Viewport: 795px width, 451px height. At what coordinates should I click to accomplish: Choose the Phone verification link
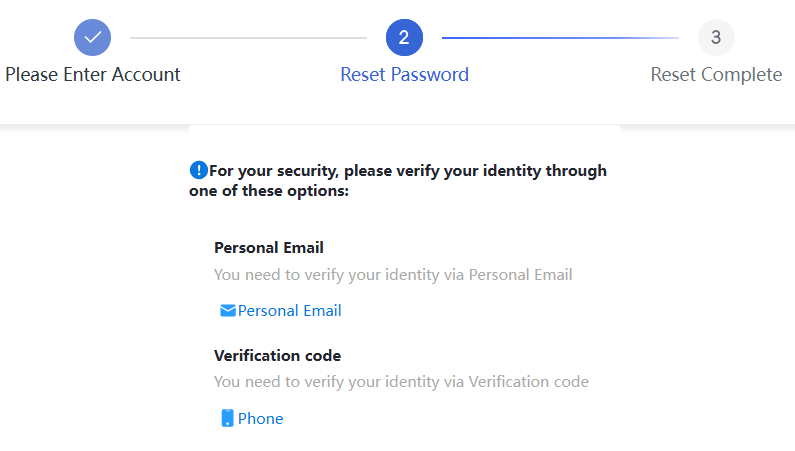(x=260, y=419)
